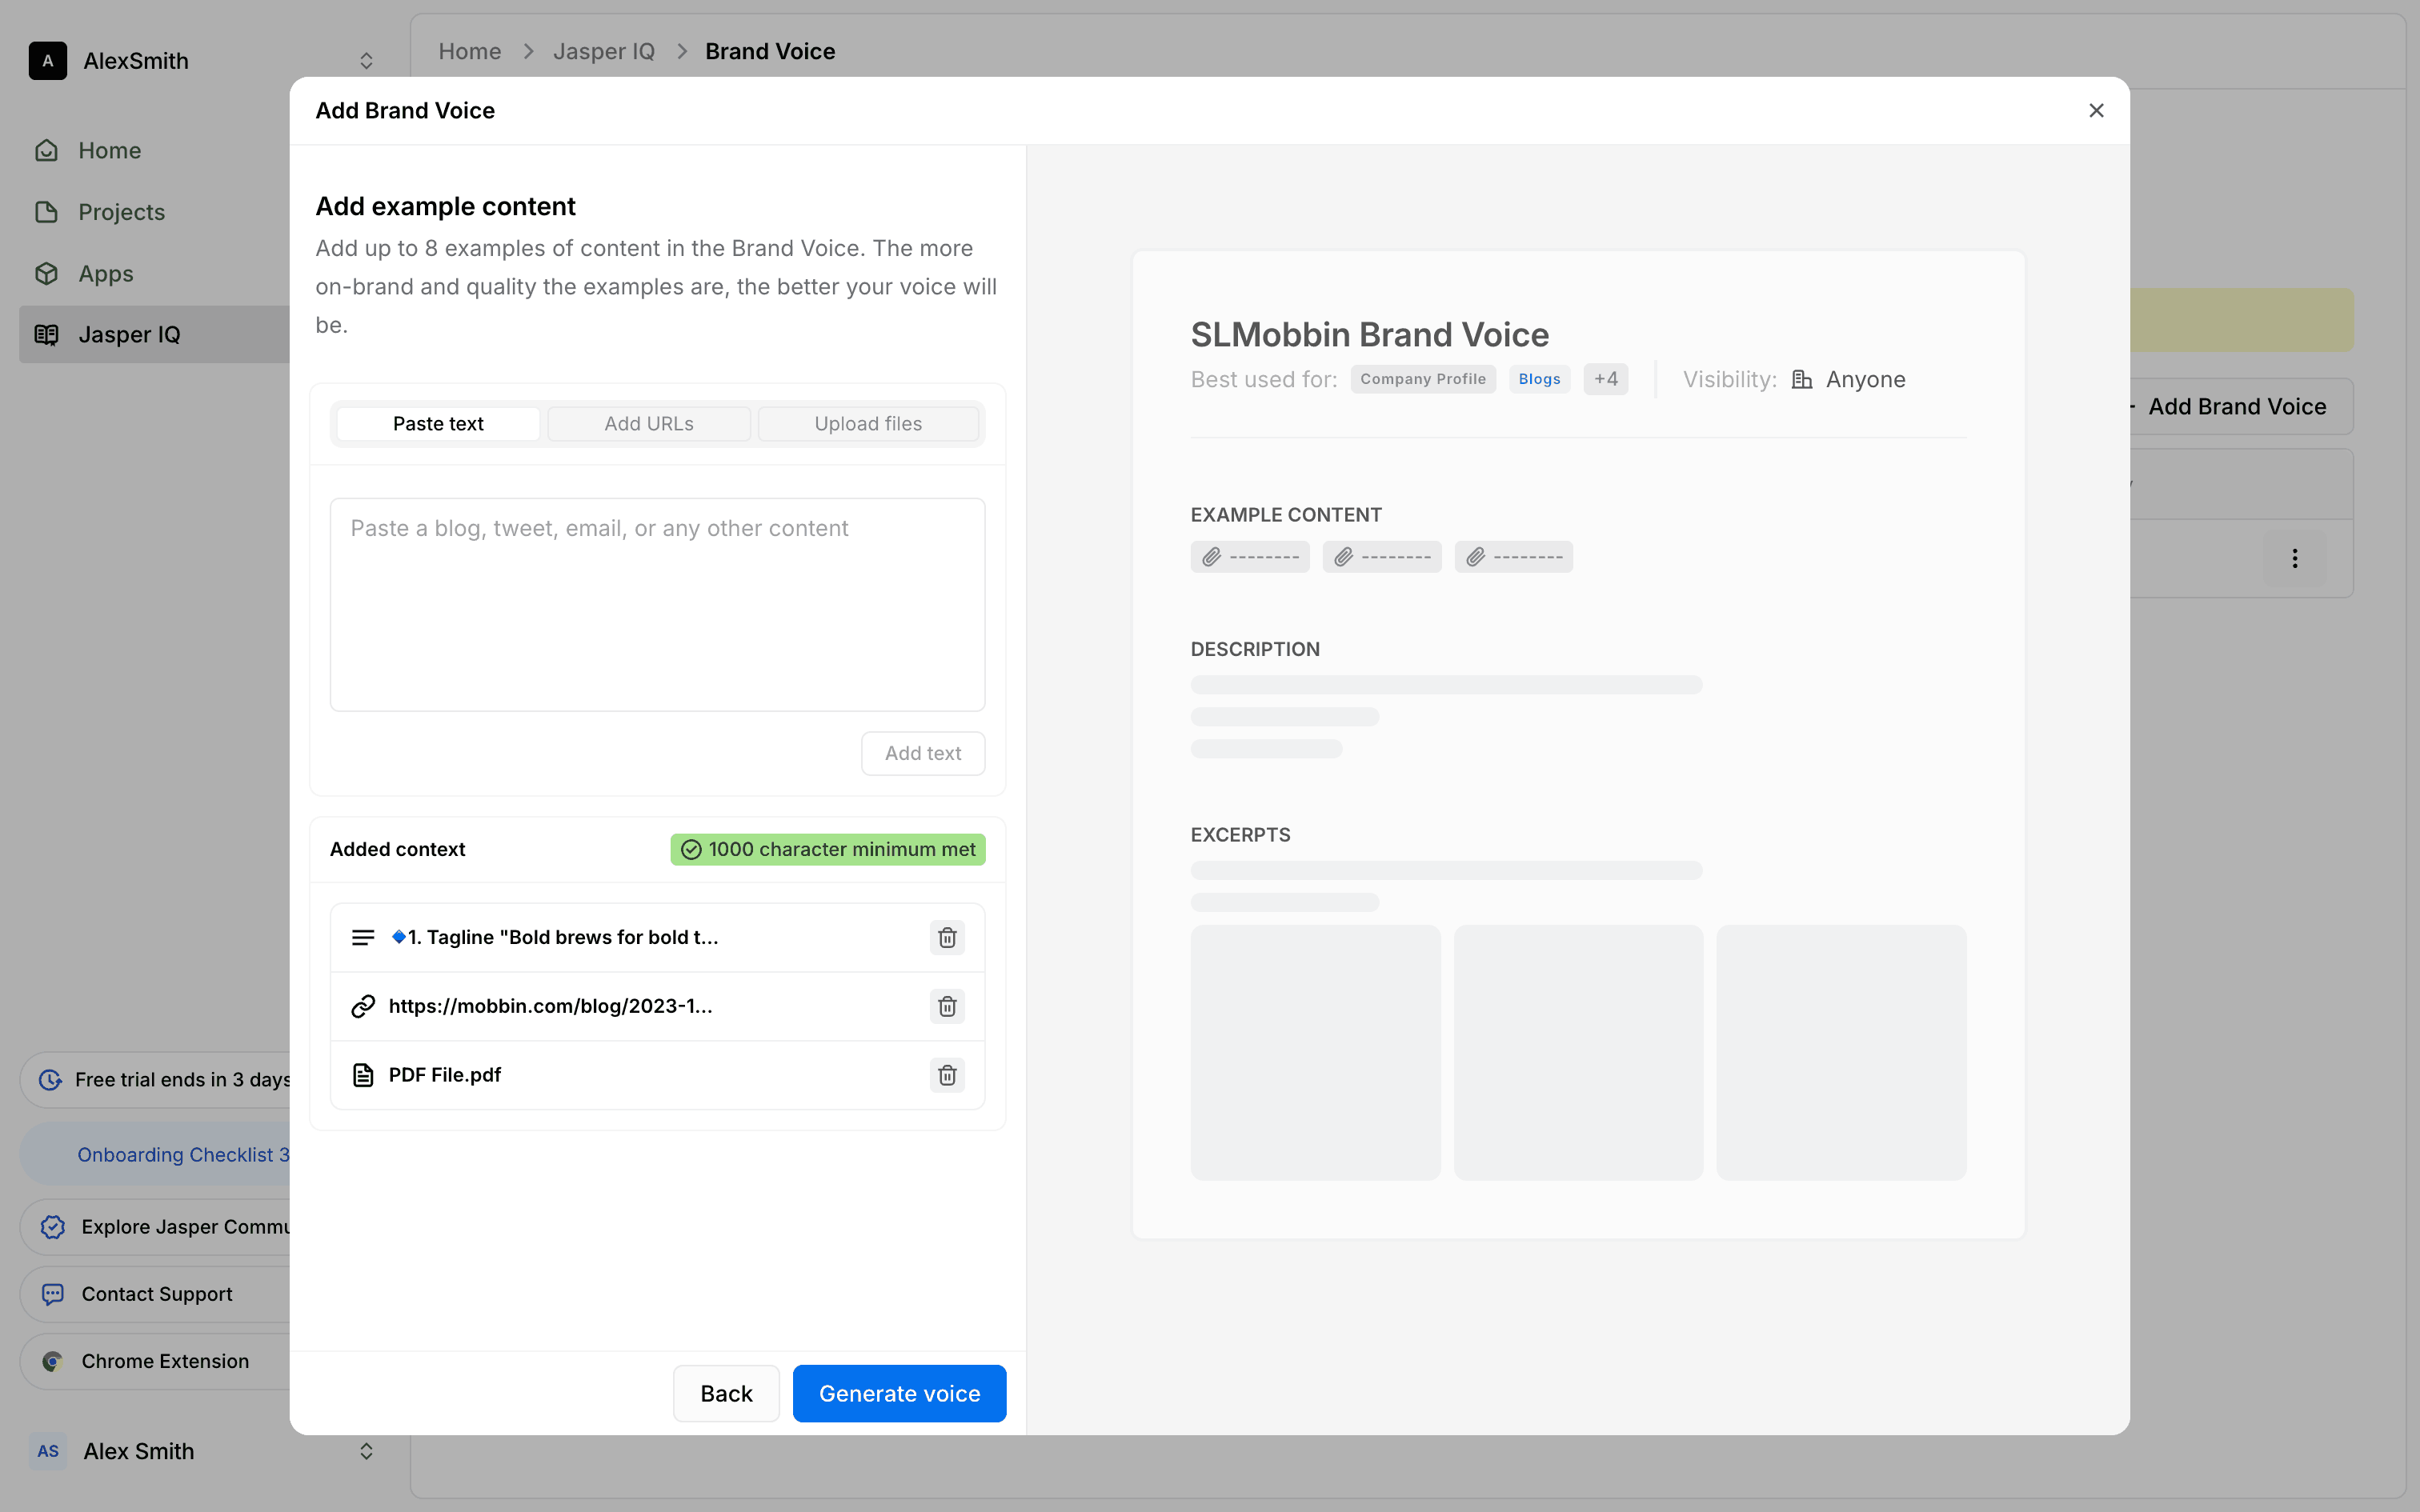This screenshot has height=1512, width=2420.
Task: Click into the paste content text area
Action: pos(657,605)
